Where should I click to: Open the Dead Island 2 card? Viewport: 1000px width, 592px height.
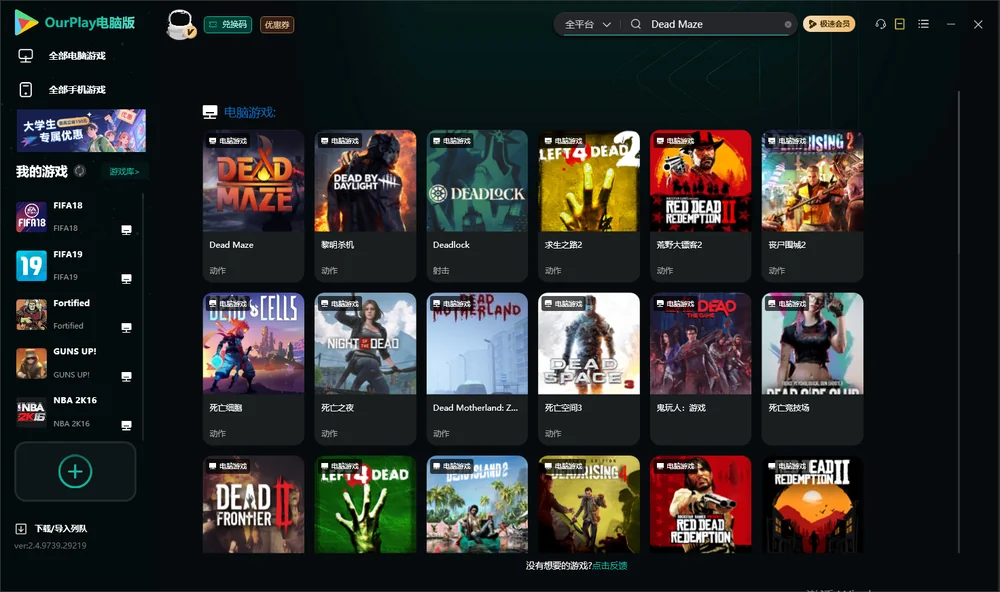pyautogui.click(x=477, y=504)
